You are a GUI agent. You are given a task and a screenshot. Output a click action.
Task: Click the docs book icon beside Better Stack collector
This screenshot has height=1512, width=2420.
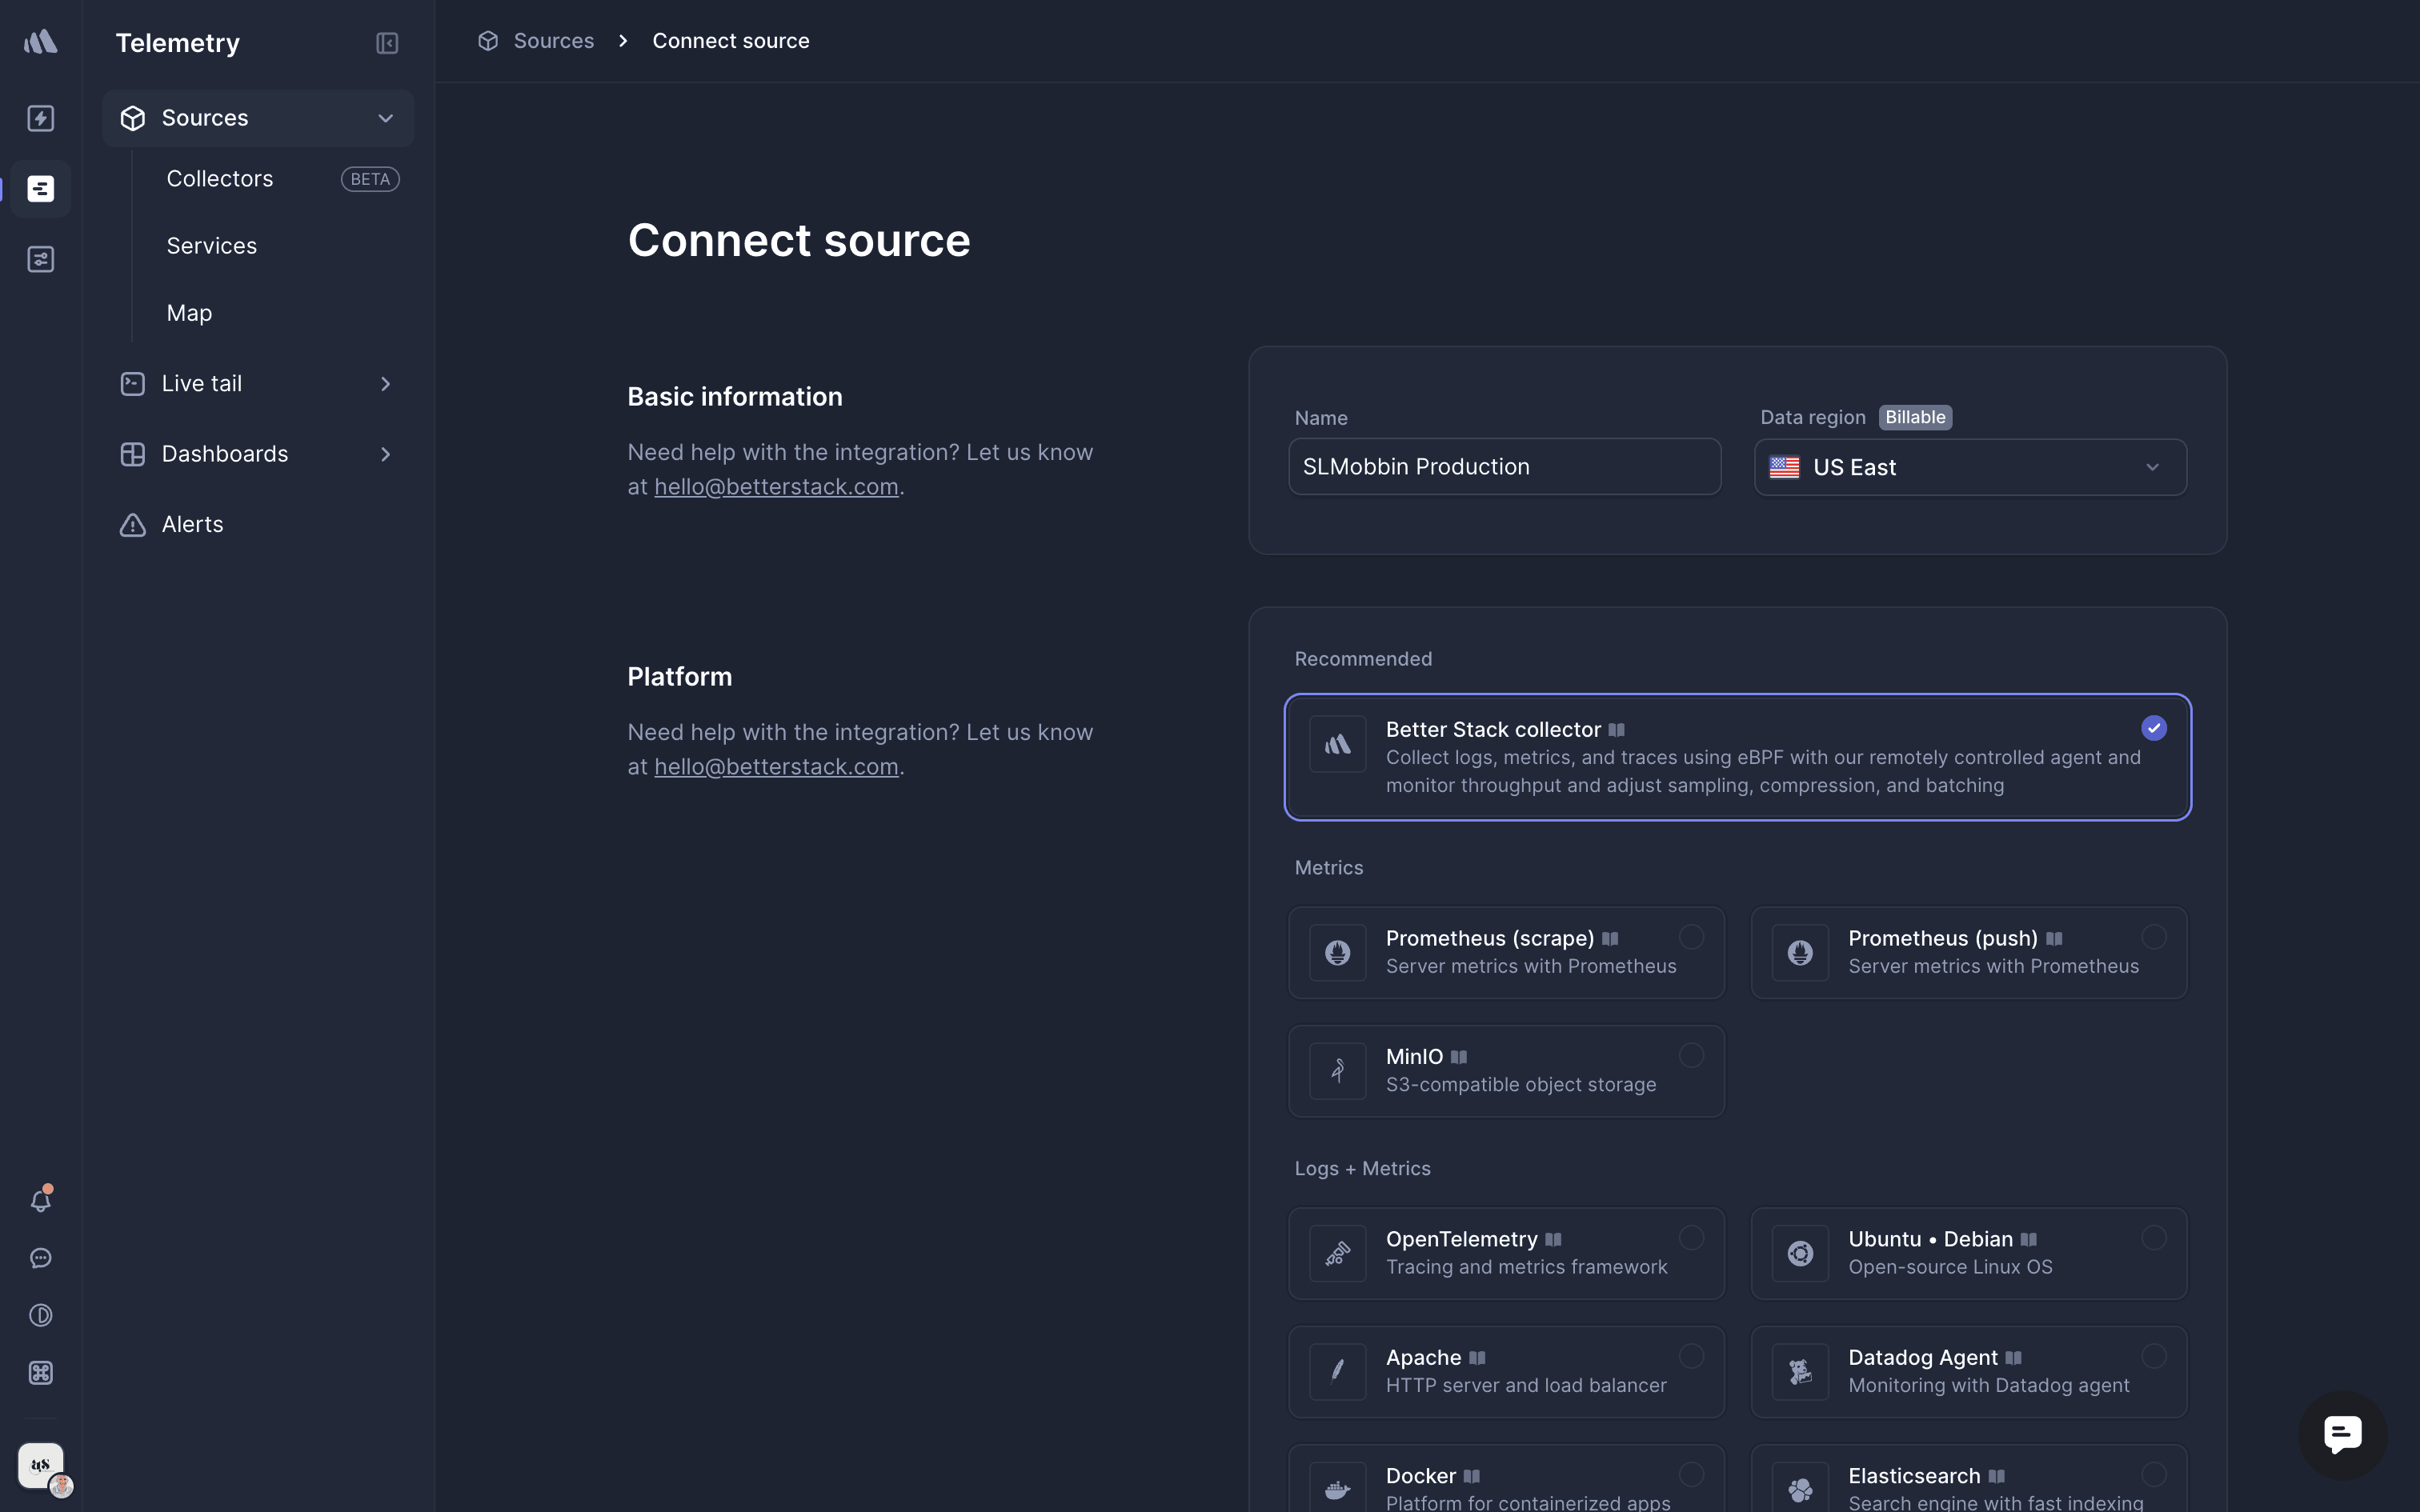click(x=1616, y=730)
